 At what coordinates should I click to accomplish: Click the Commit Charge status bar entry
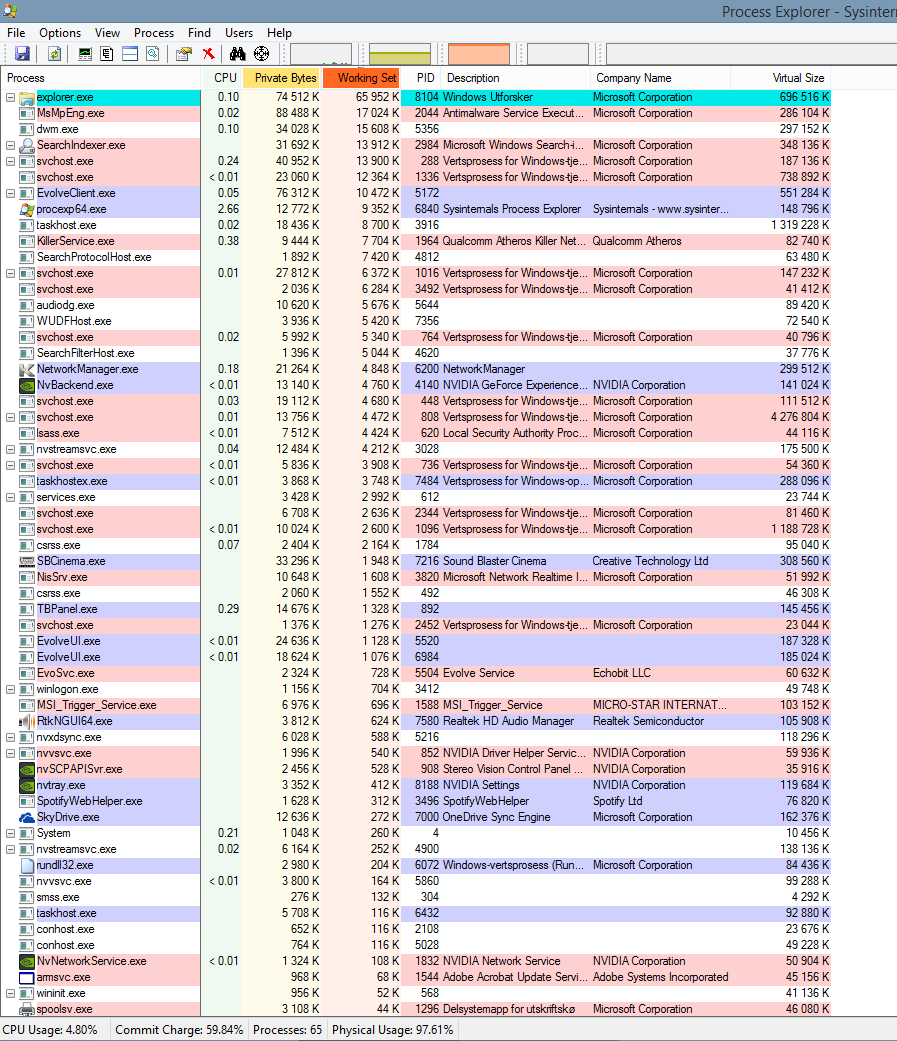coord(179,1030)
